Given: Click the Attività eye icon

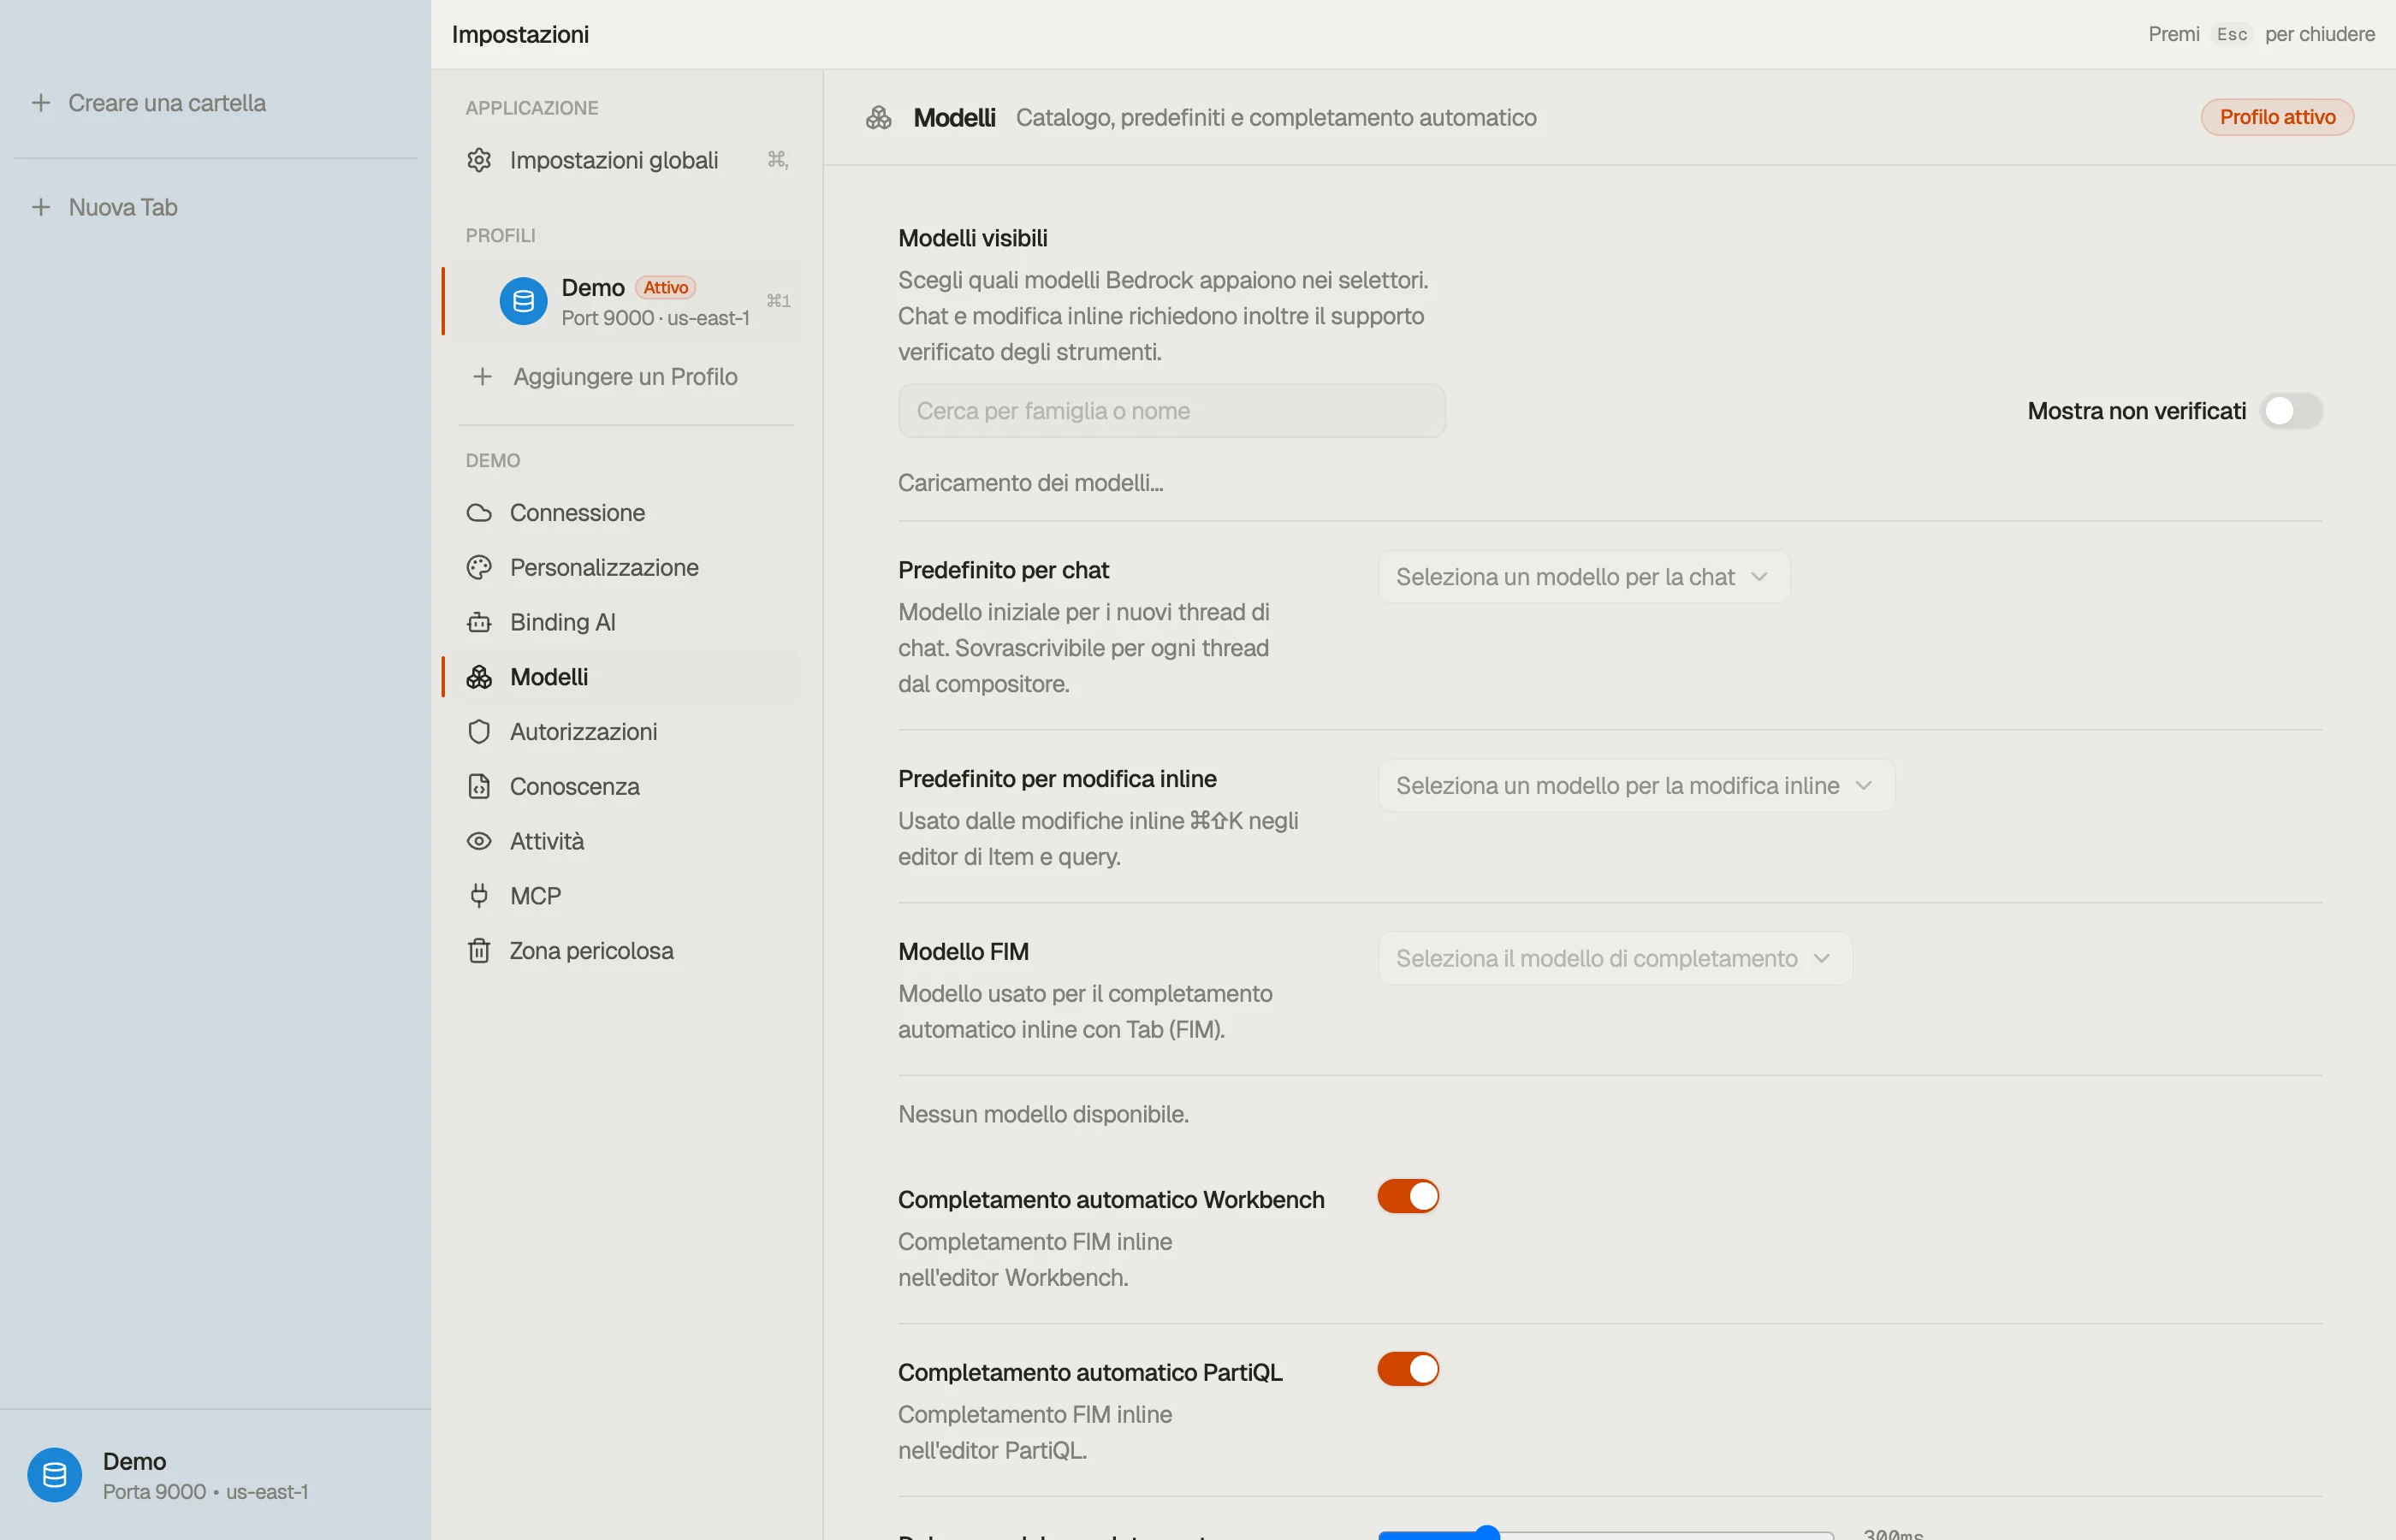Looking at the screenshot, I should coord(479,841).
